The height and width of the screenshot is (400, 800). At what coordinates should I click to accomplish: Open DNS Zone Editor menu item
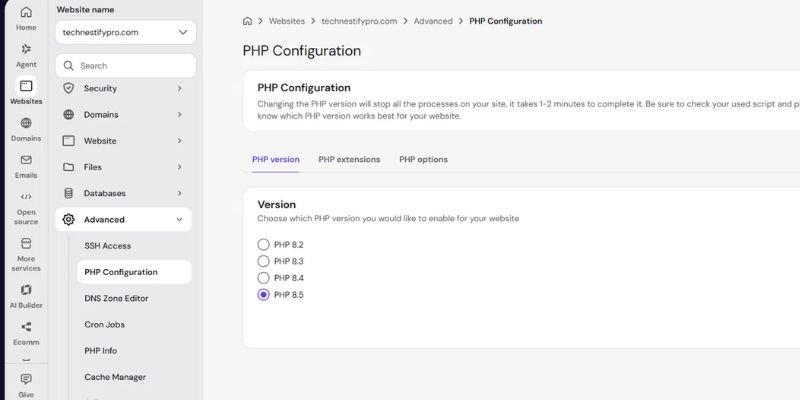point(116,298)
